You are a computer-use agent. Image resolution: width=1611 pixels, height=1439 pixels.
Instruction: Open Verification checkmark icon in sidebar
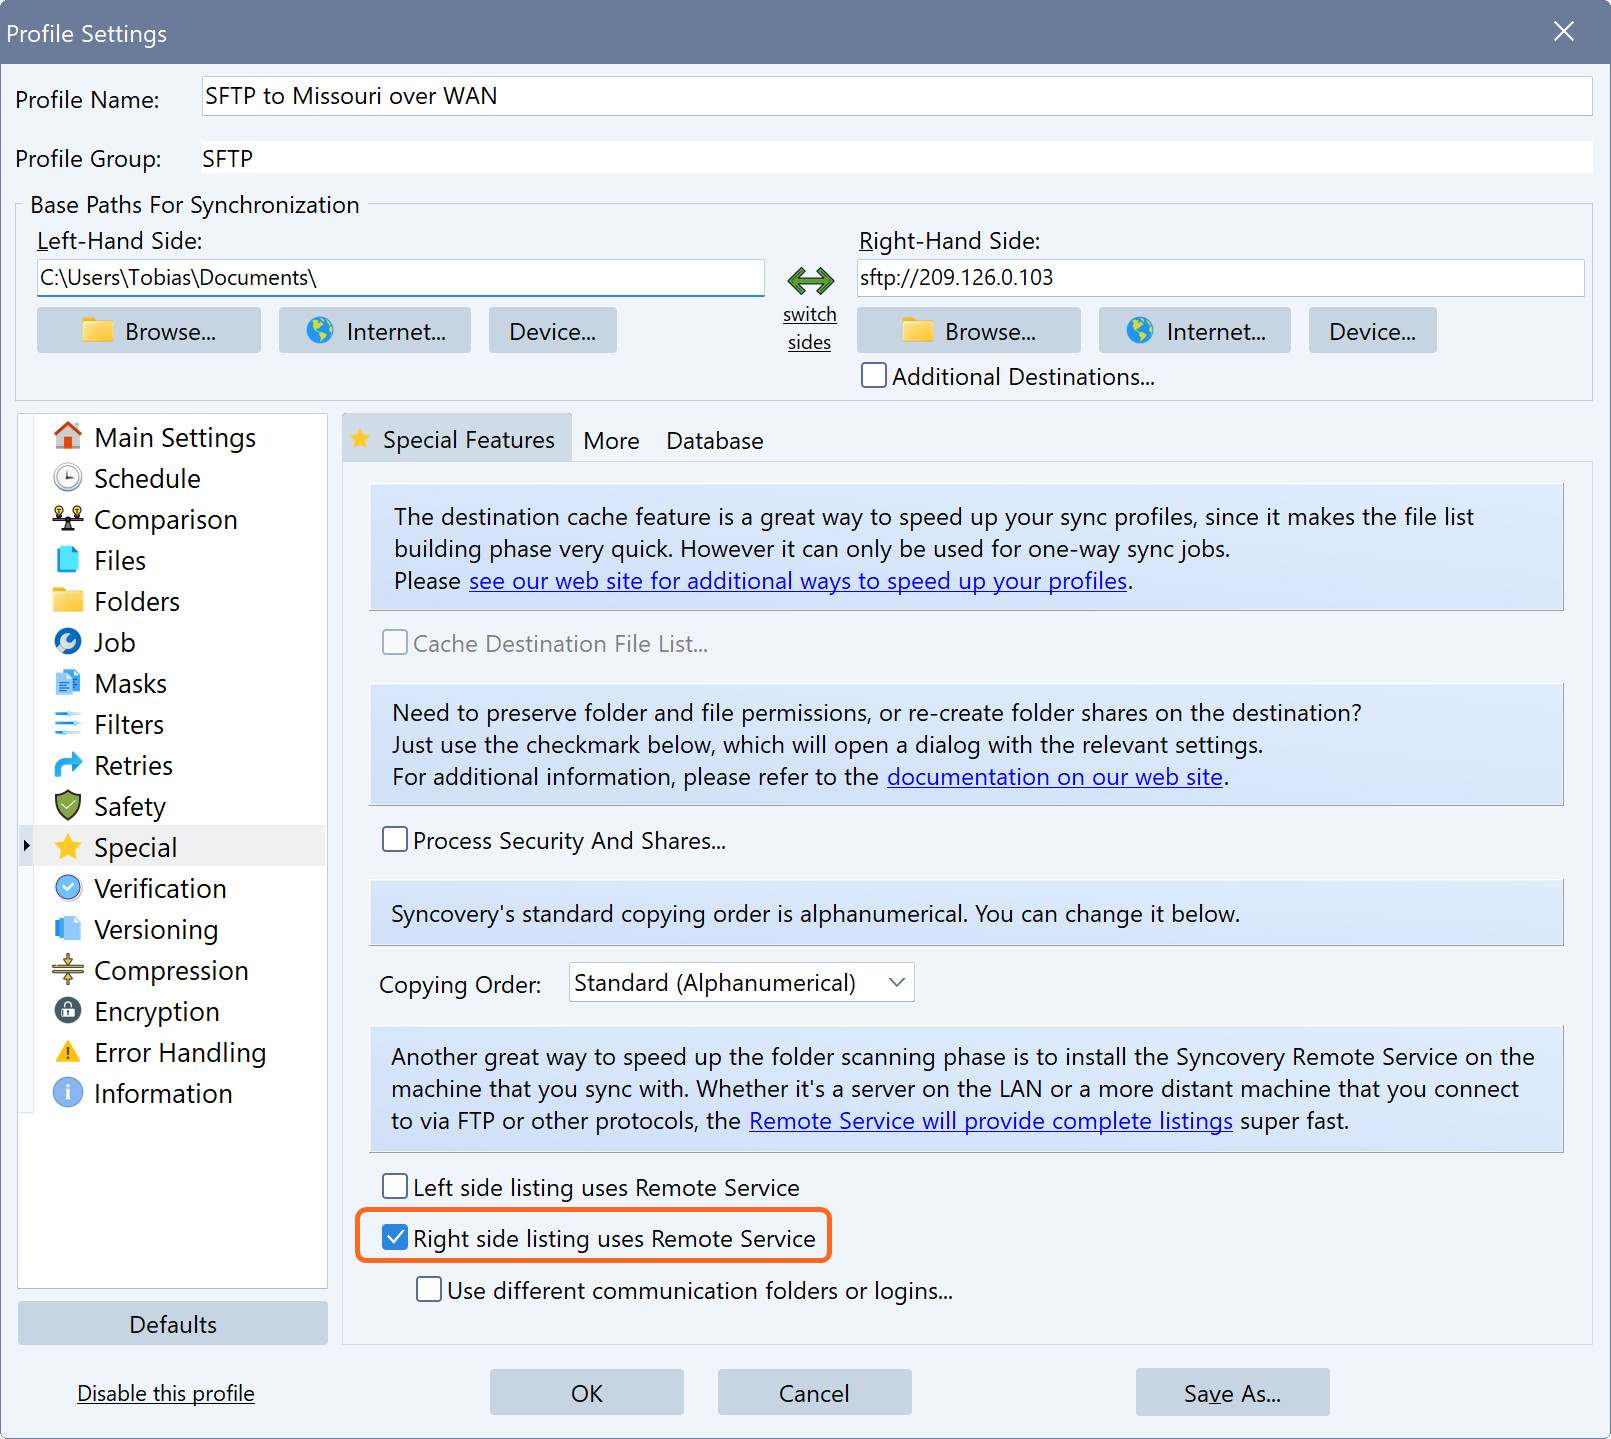coord(67,888)
